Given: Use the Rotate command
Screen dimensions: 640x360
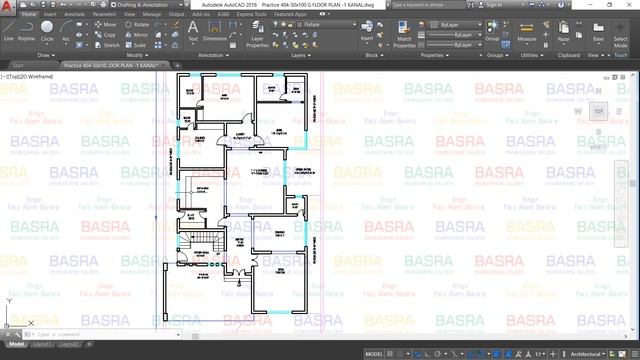Looking at the screenshot, I should (x=137, y=24).
